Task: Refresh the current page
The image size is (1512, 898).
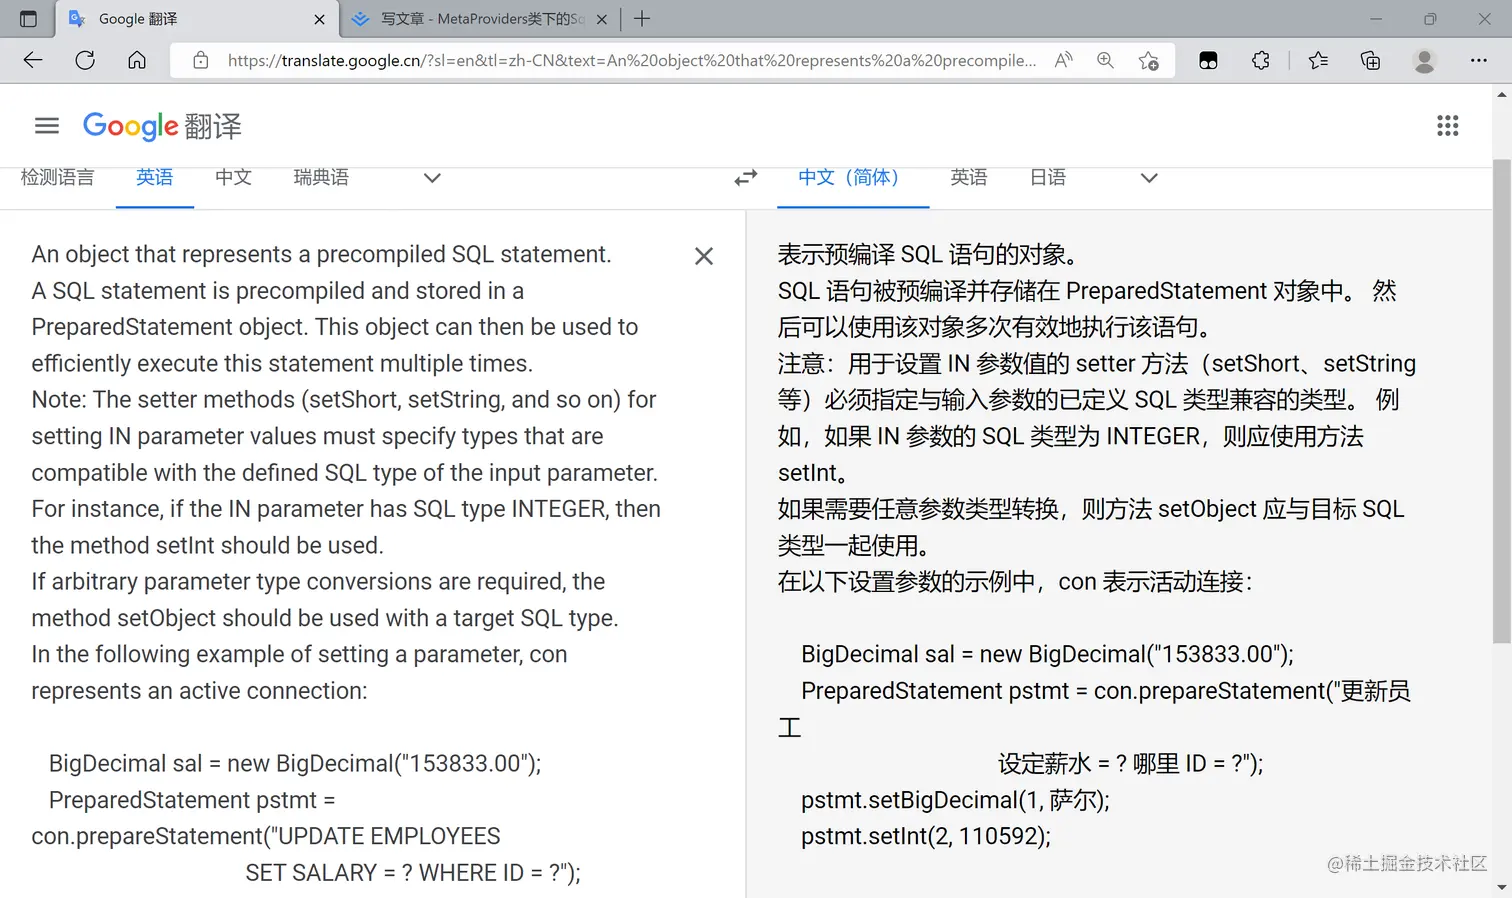Action: pyautogui.click(x=85, y=60)
